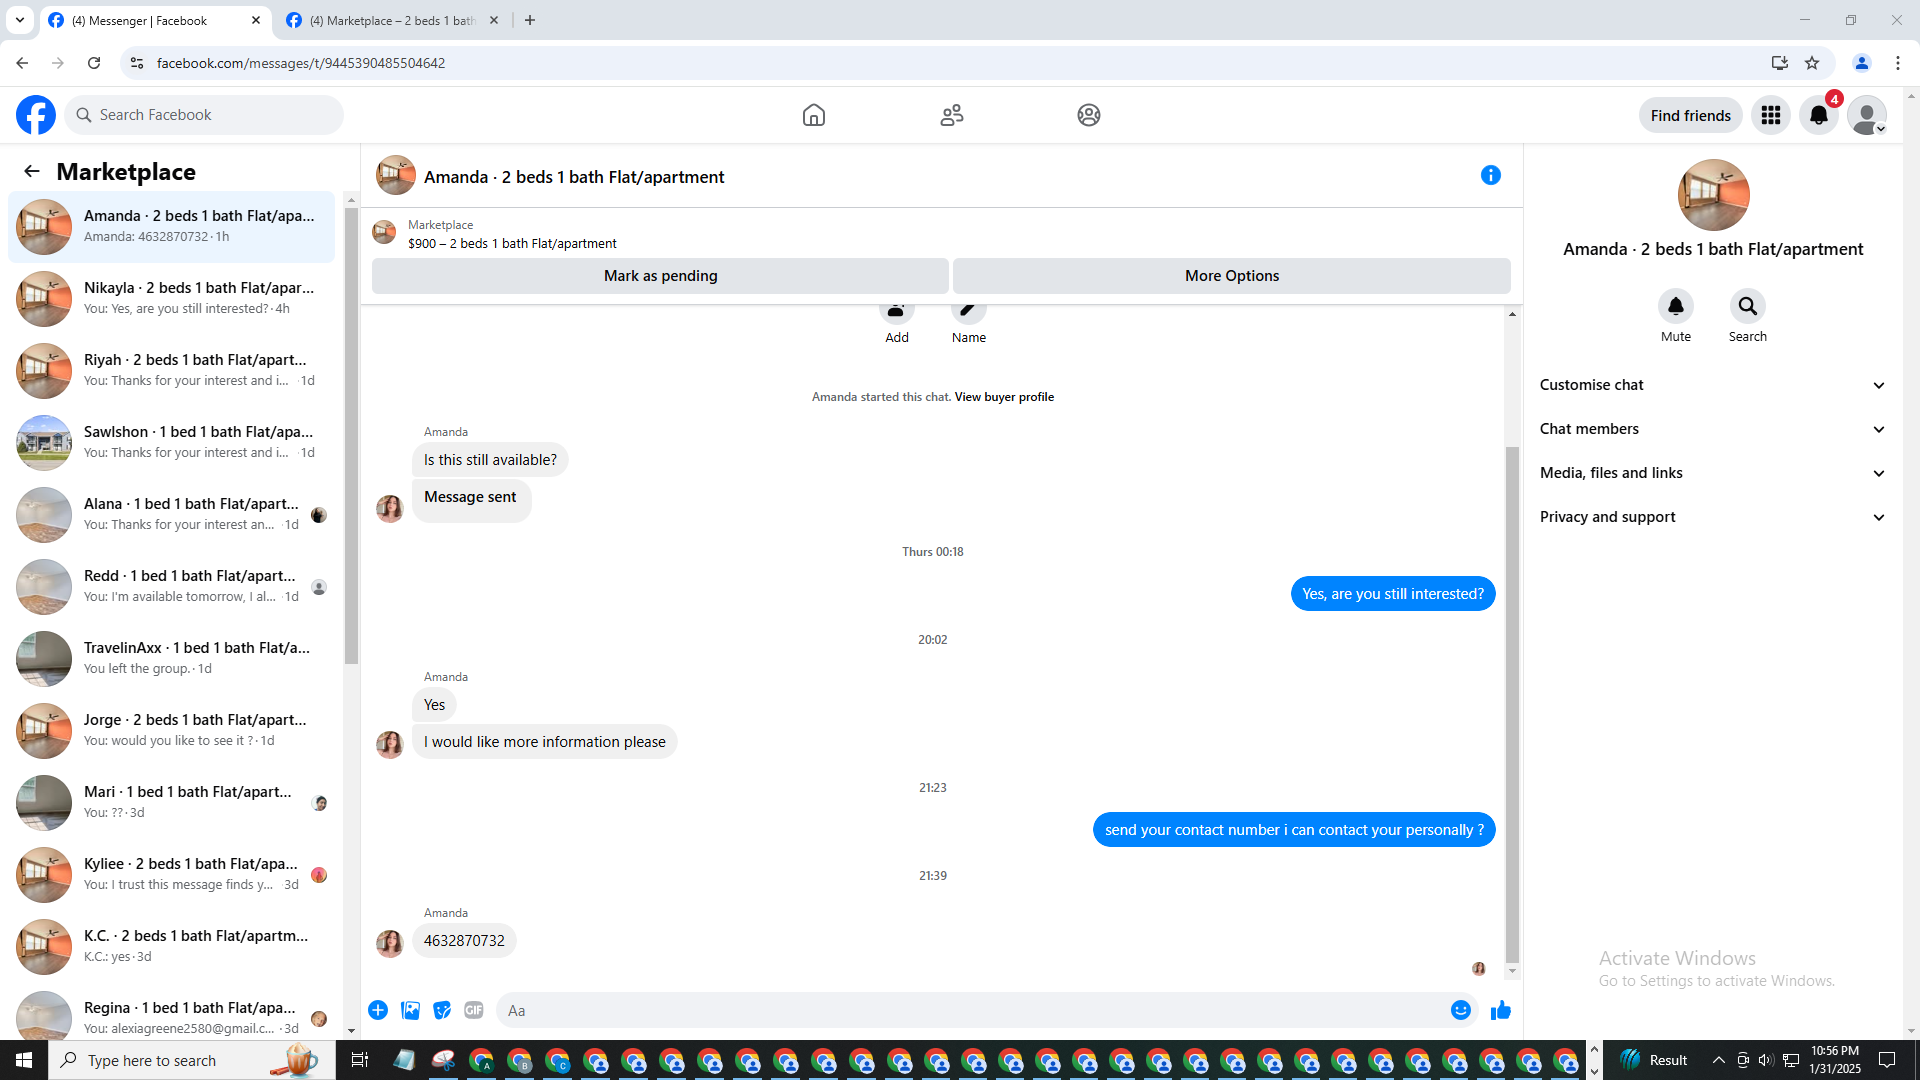Image resolution: width=1920 pixels, height=1080 pixels.
Task: Expand the Customise chat section
Action: (1713, 385)
